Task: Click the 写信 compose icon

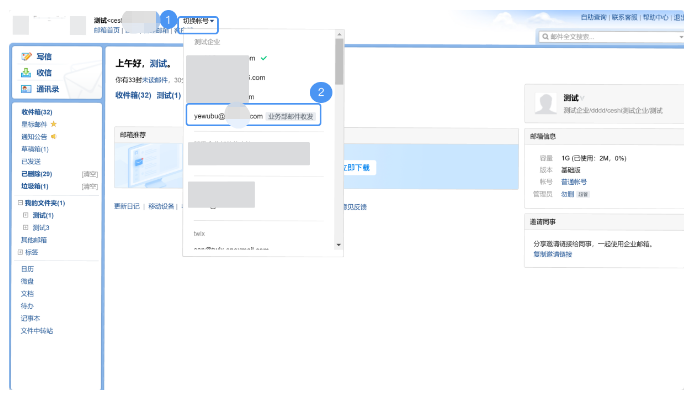Action: point(27,56)
